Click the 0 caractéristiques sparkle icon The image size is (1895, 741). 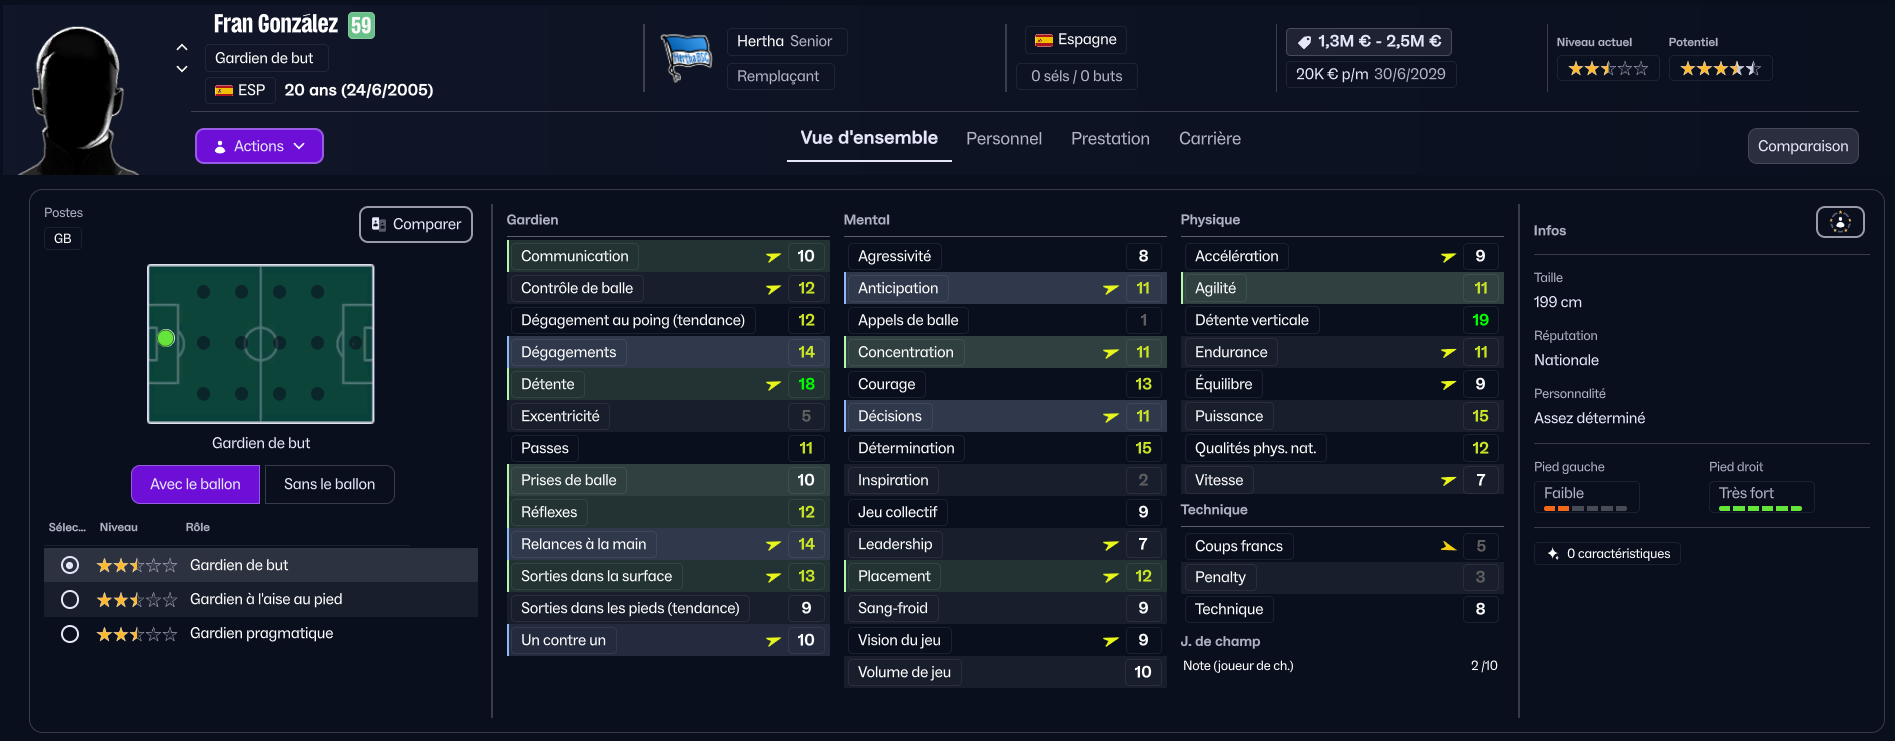1552,554
